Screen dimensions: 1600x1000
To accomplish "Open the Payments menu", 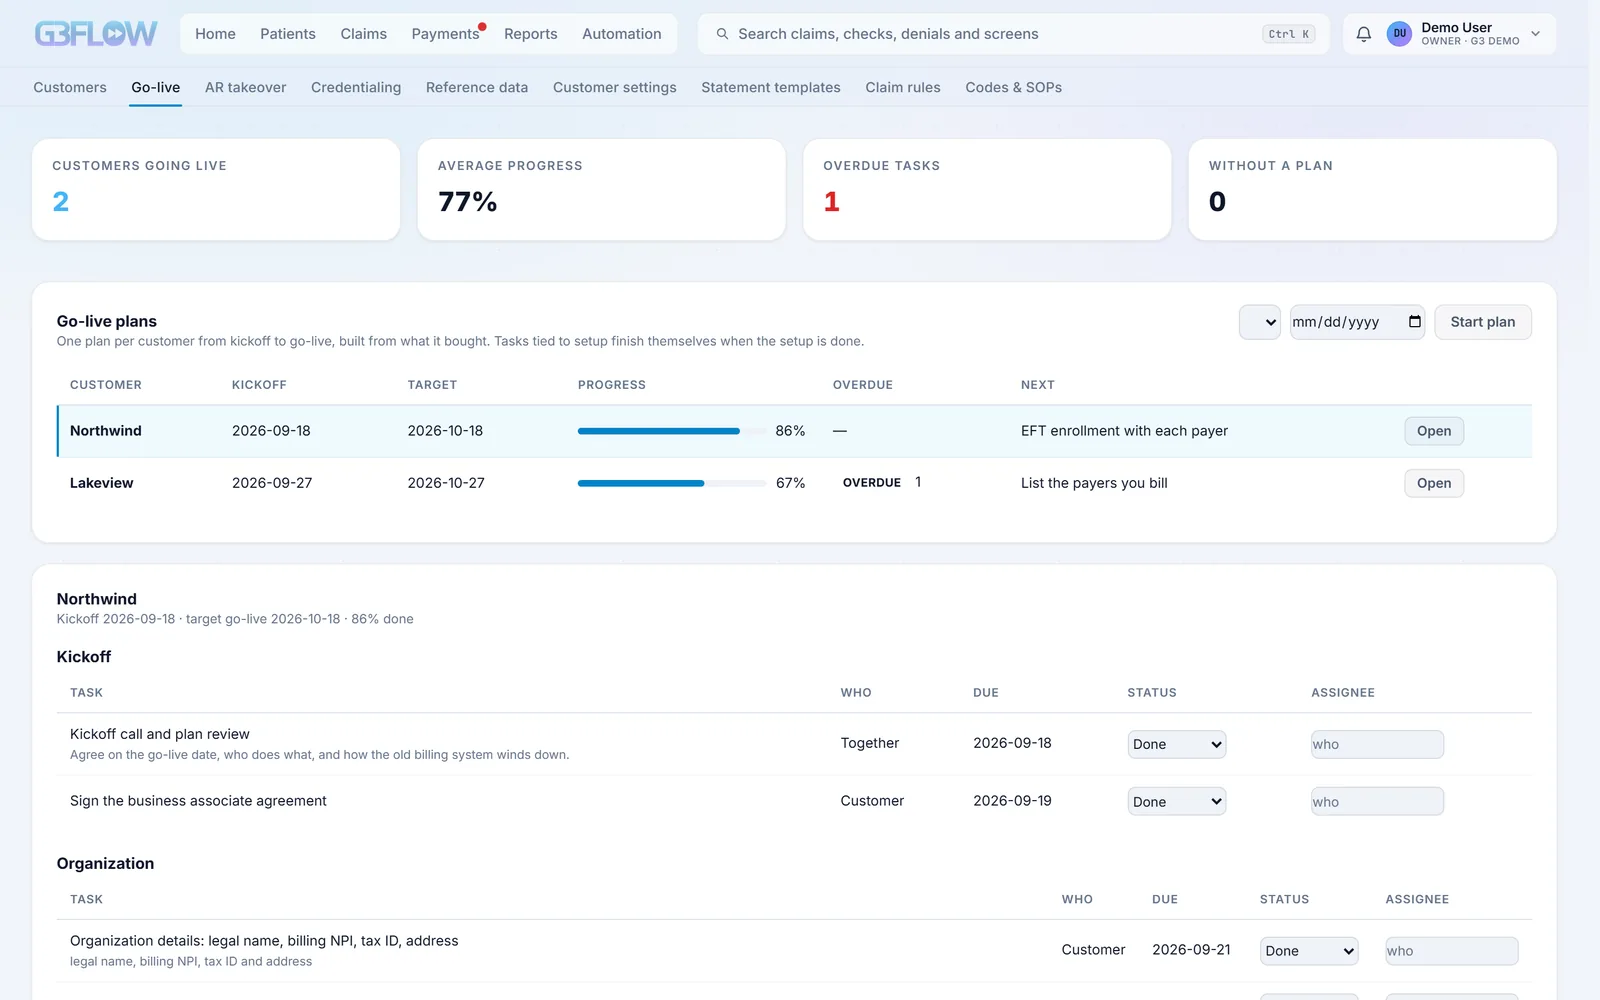I will [x=445, y=34].
